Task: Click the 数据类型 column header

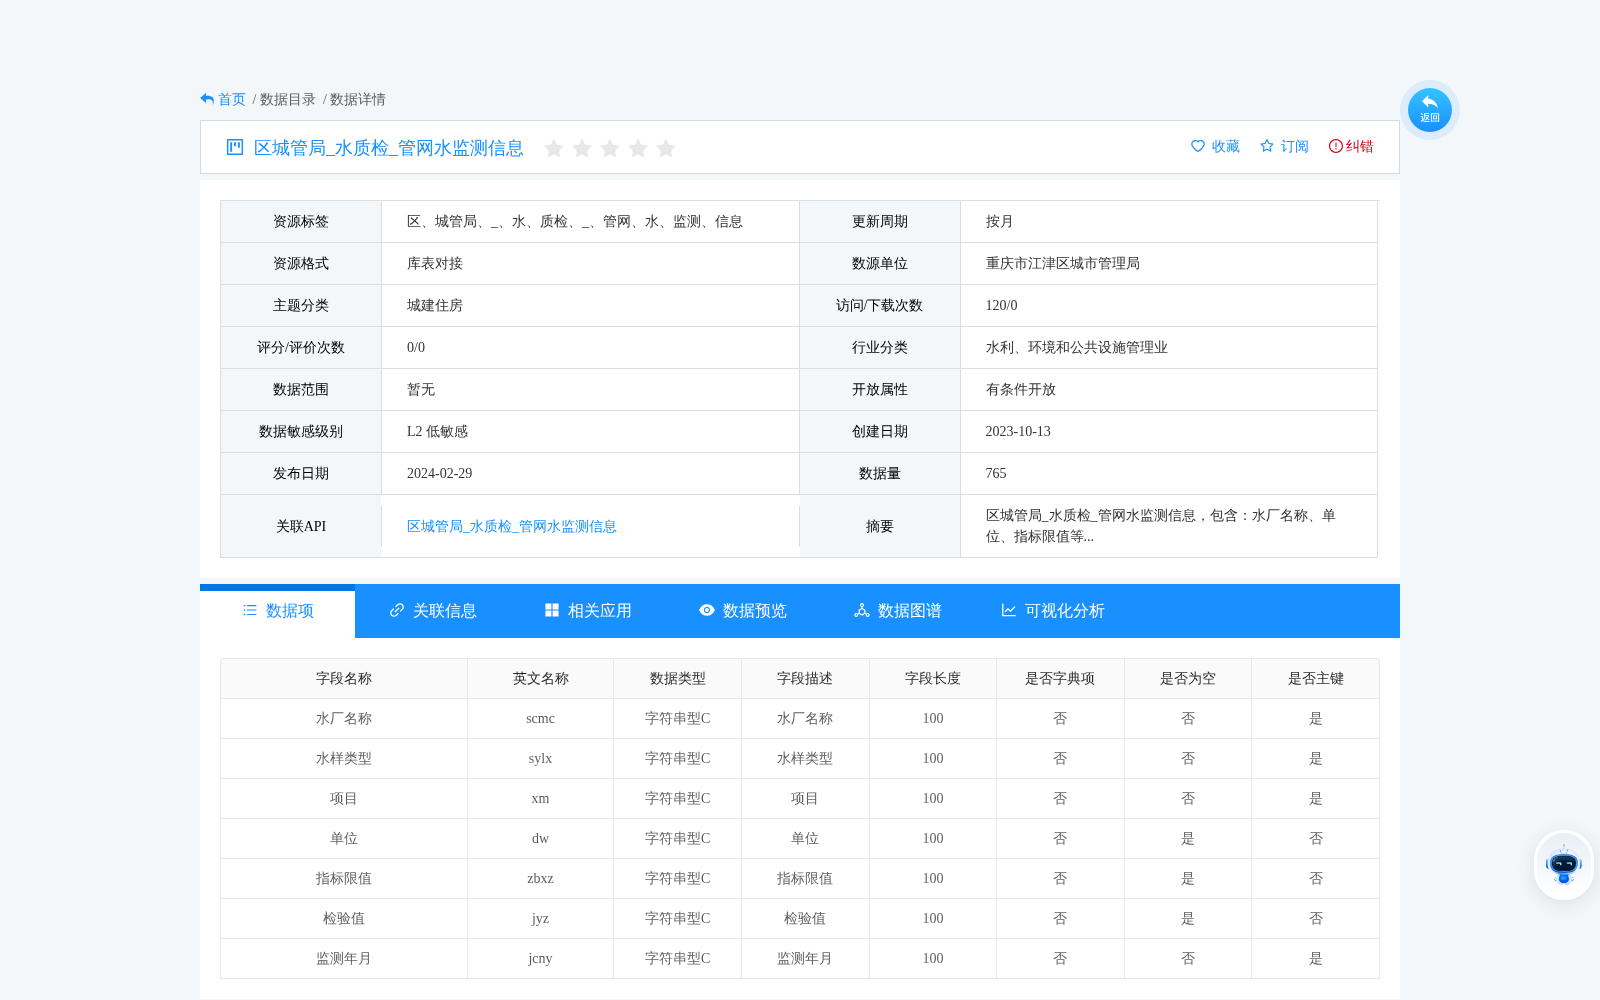Action: 678,678
